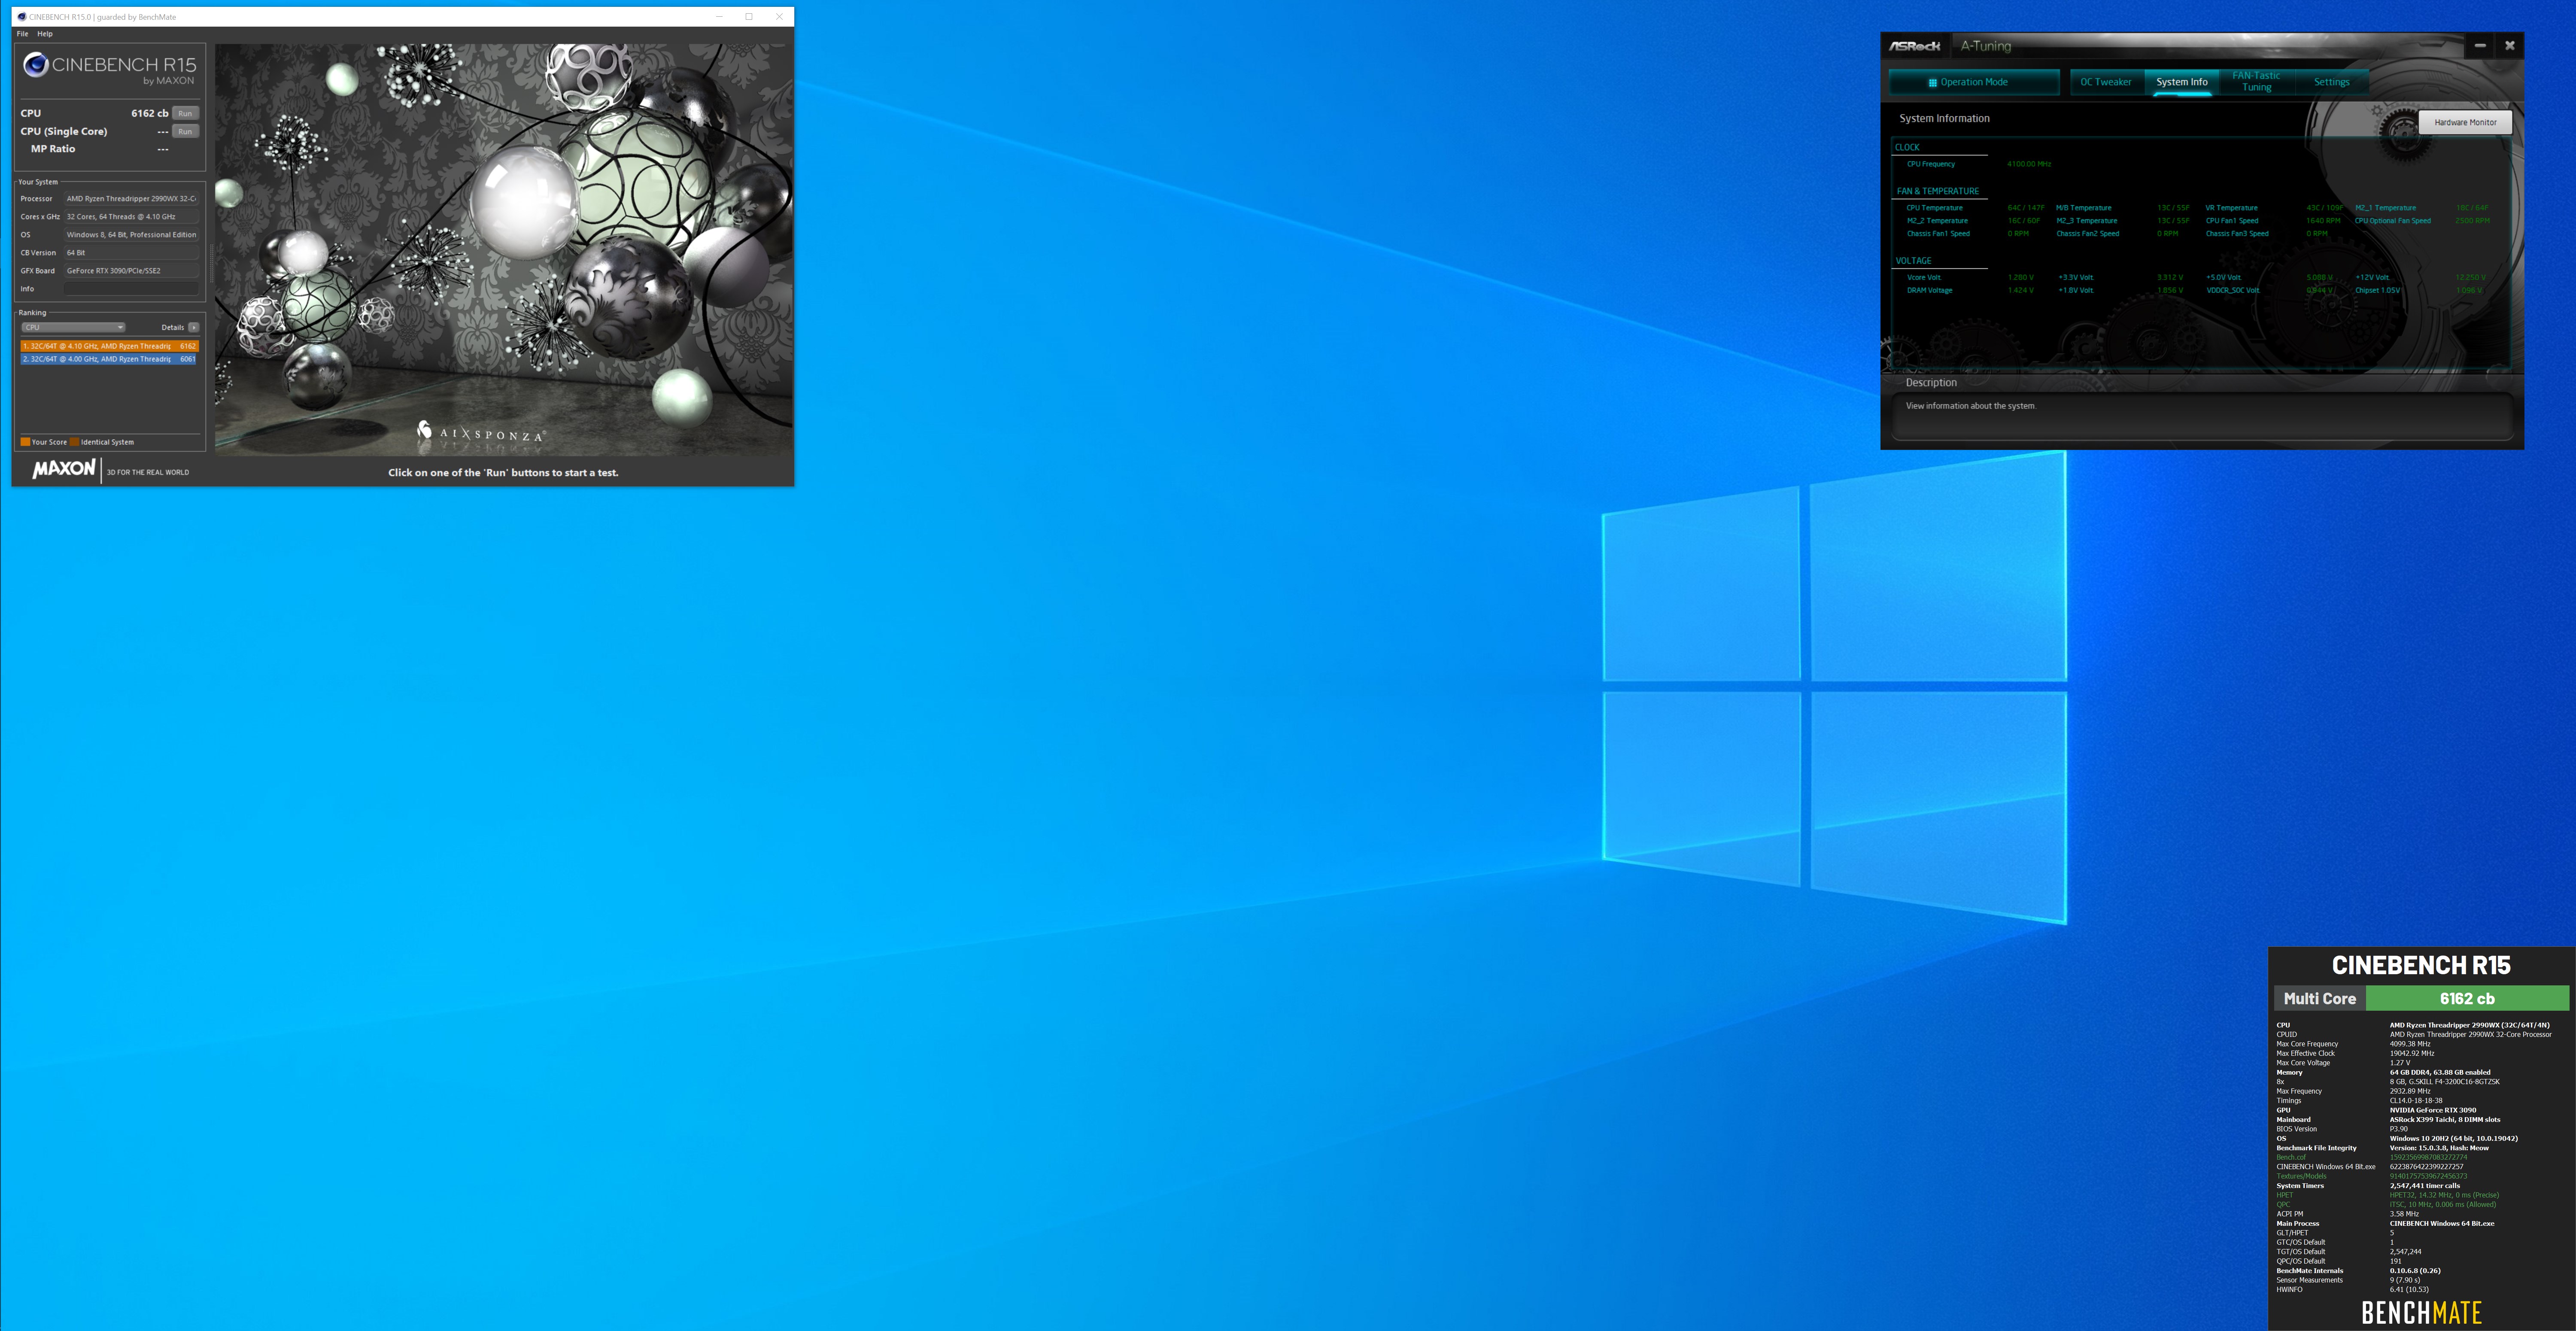
Task: Expand the Ranking CPU dropdown
Action: pos(73,327)
